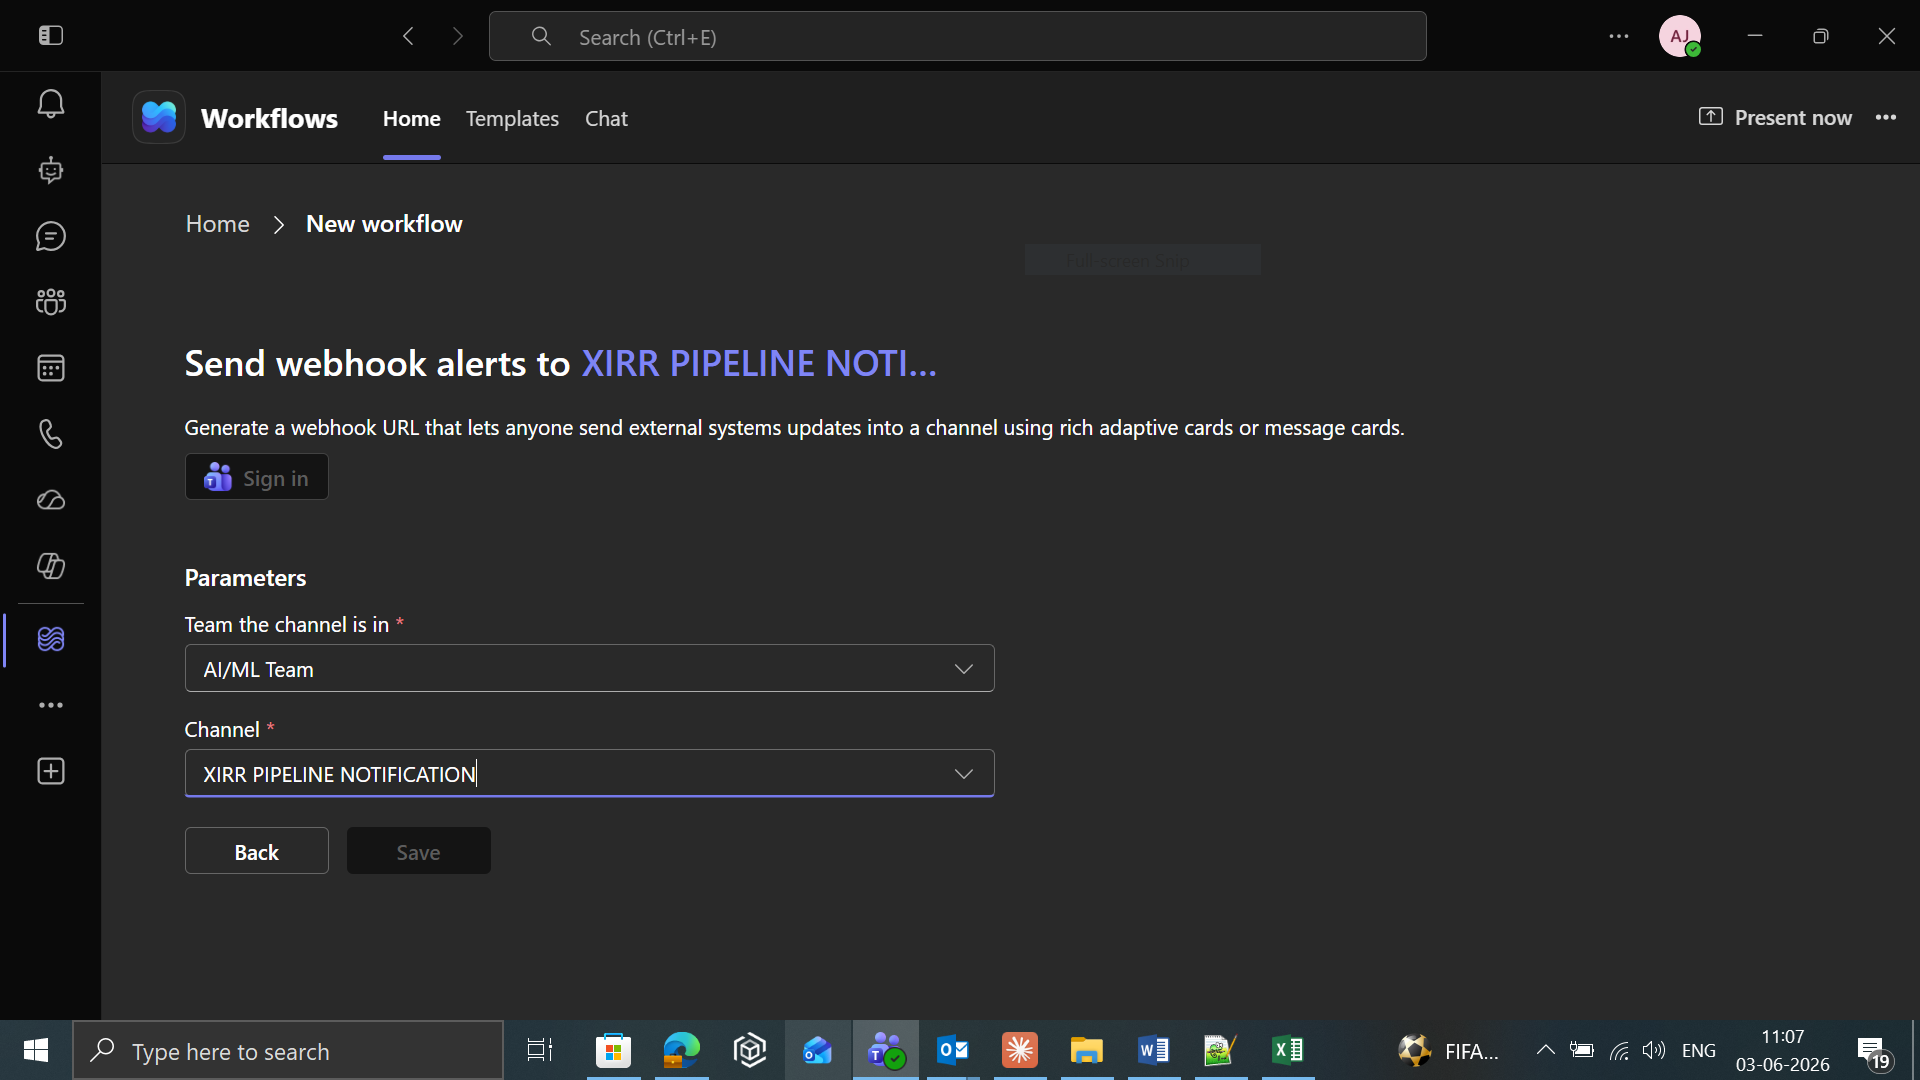
Task: Open Calendar icon in sidebar
Action: 51,368
